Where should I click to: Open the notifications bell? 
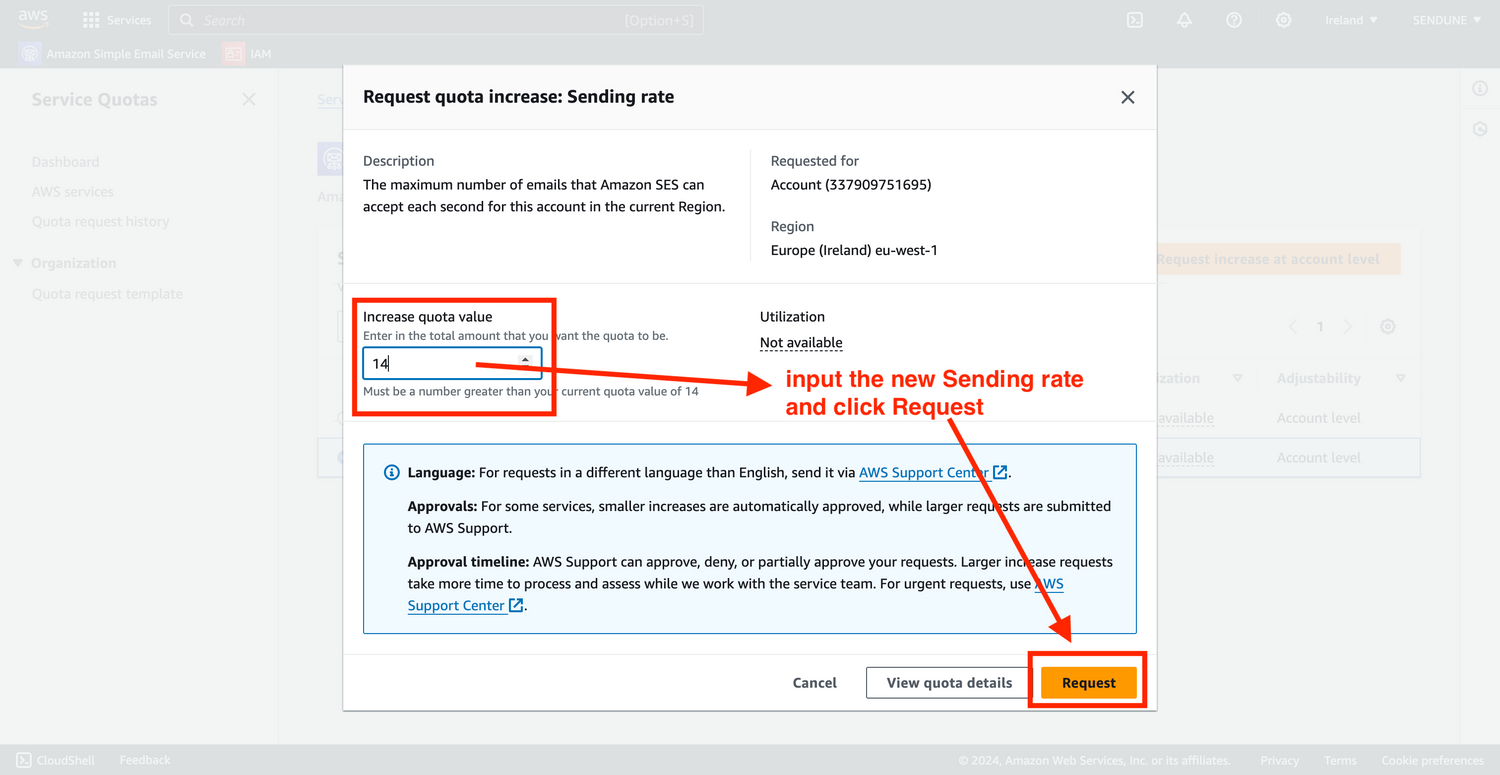(x=1184, y=20)
